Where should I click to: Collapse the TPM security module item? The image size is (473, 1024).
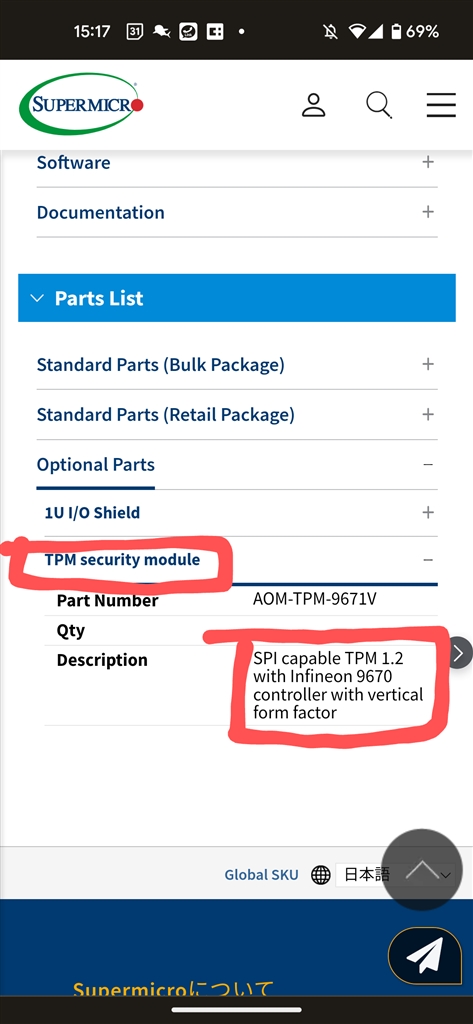tap(241, 560)
